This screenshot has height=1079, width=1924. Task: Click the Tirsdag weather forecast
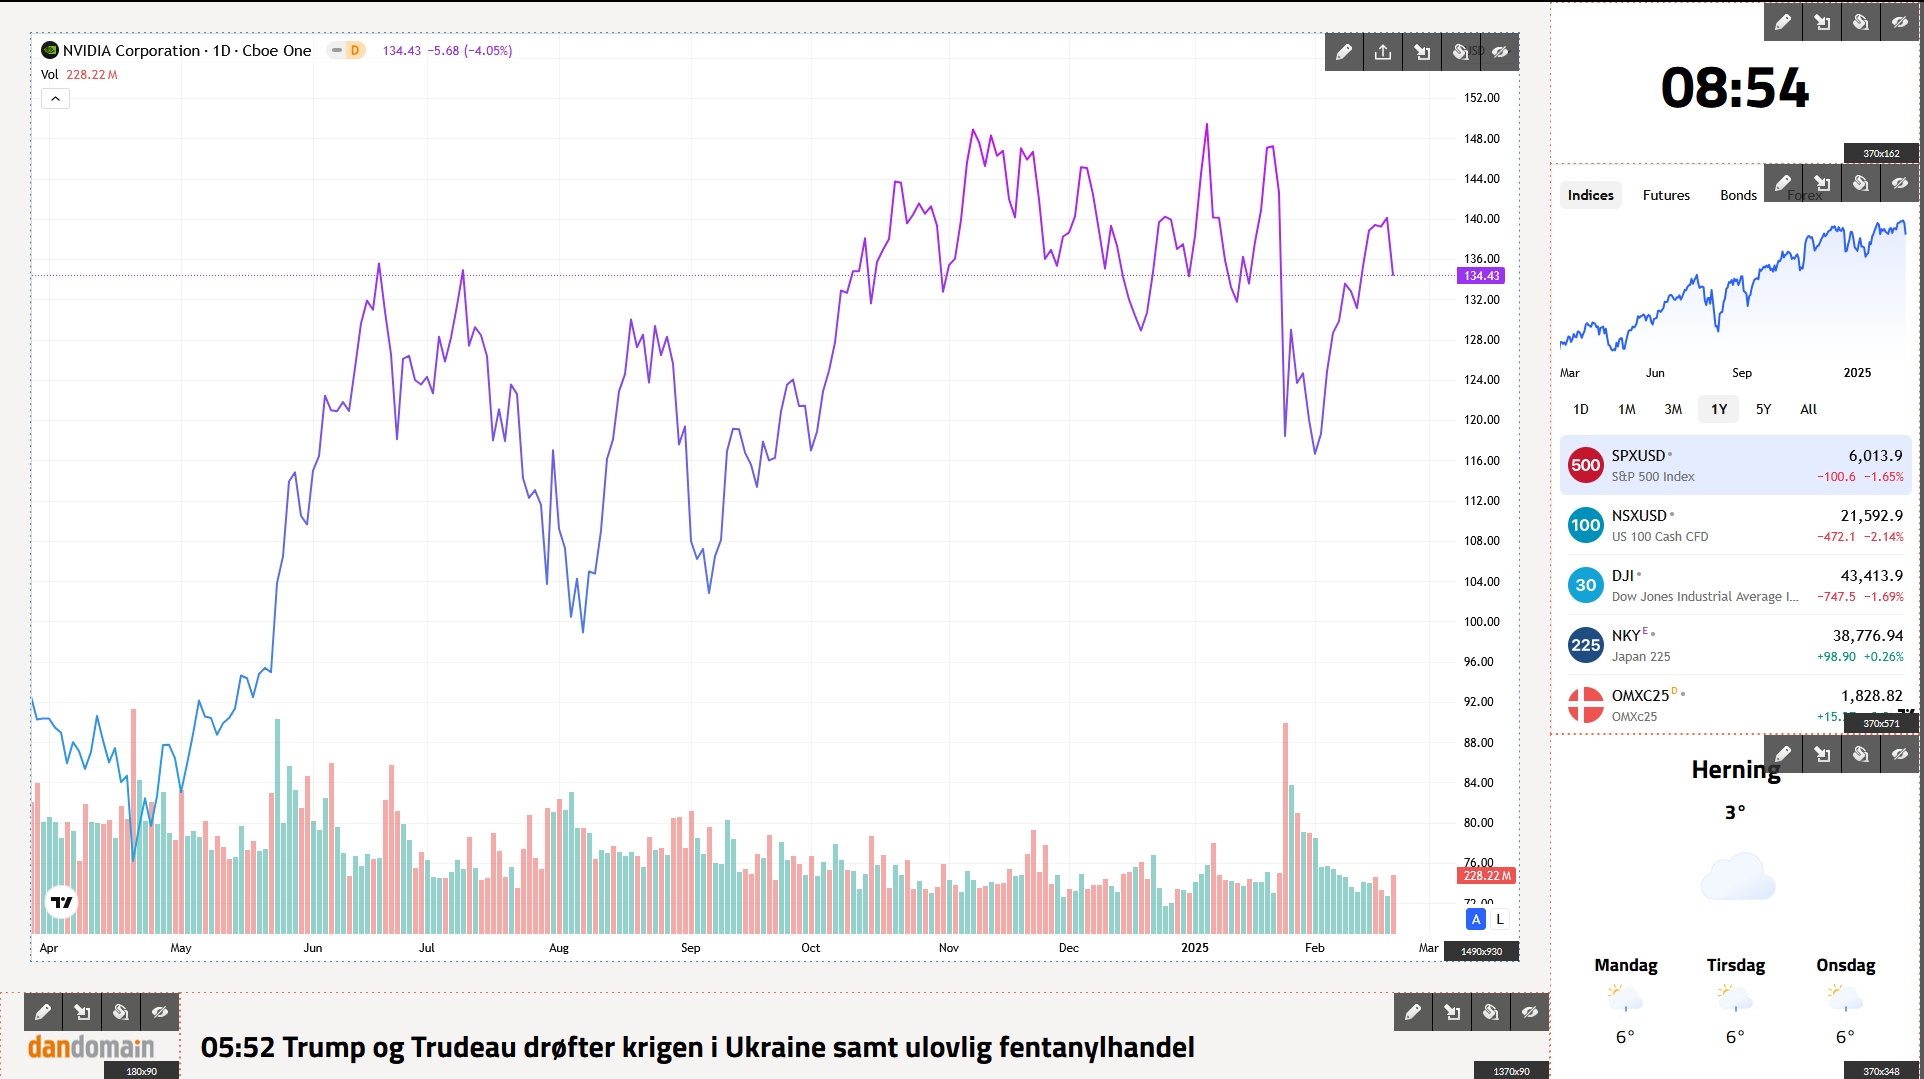[1735, 1001]
